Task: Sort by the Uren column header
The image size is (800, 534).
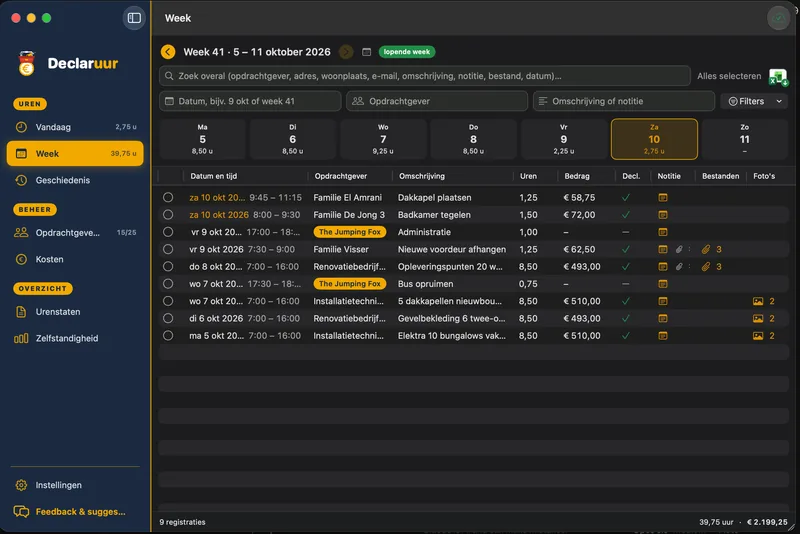Action: coord(528,176)
